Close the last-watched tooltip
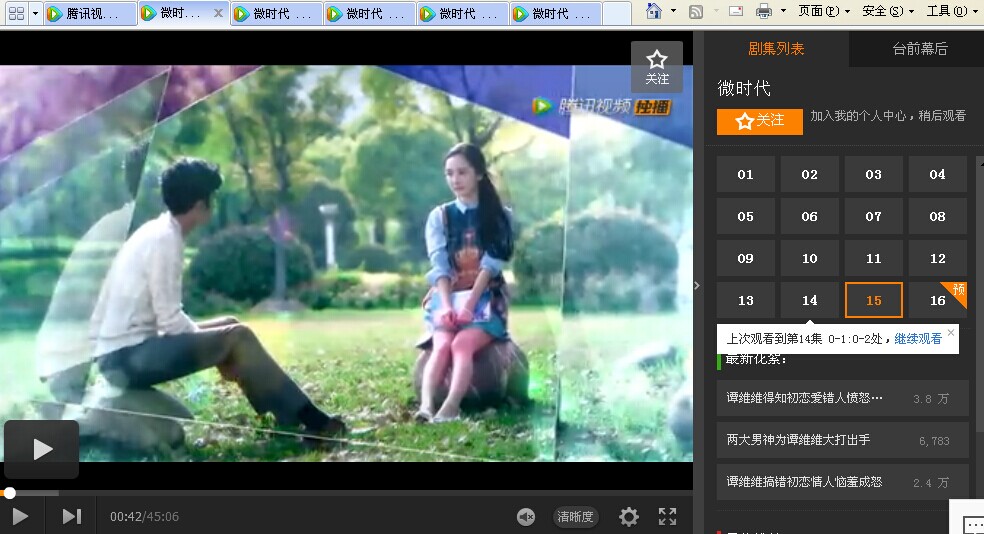 click(x=951, y=333)
